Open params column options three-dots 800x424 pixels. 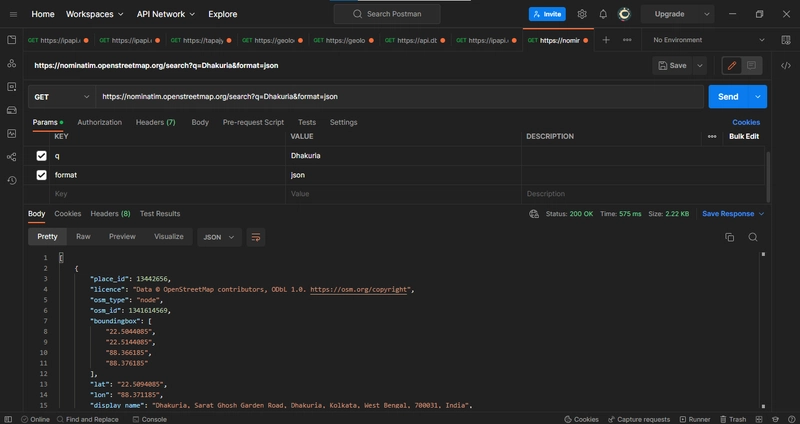pos(712,136)
